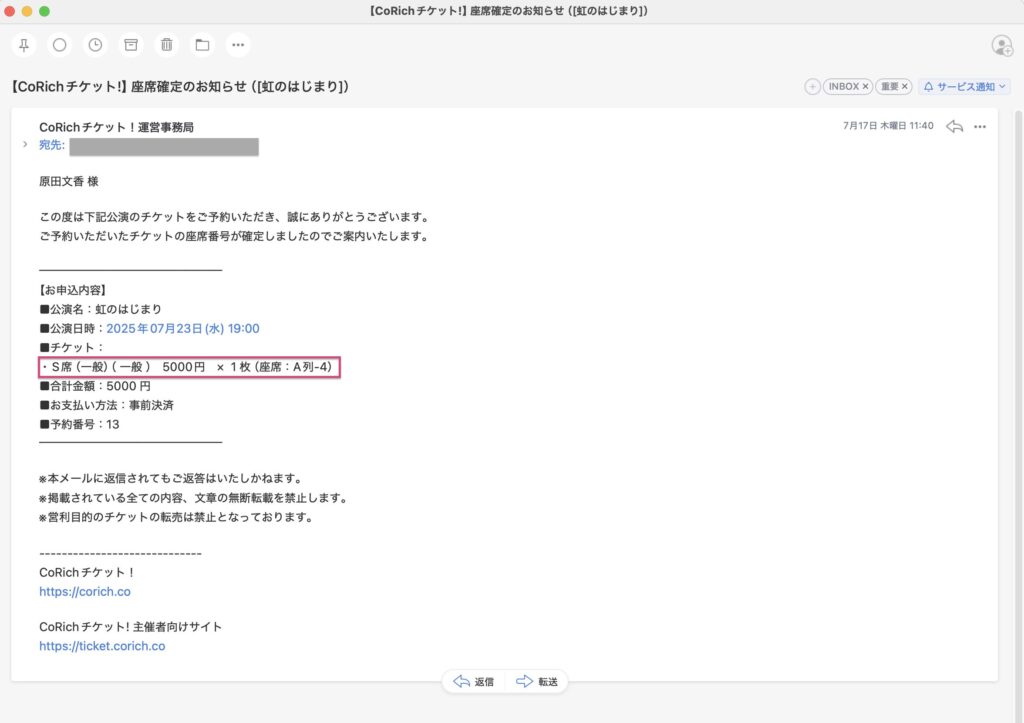The image size is (1024, 723).
Task: Open the toolbar's more actions ellipsis
Action: (237, 45)
